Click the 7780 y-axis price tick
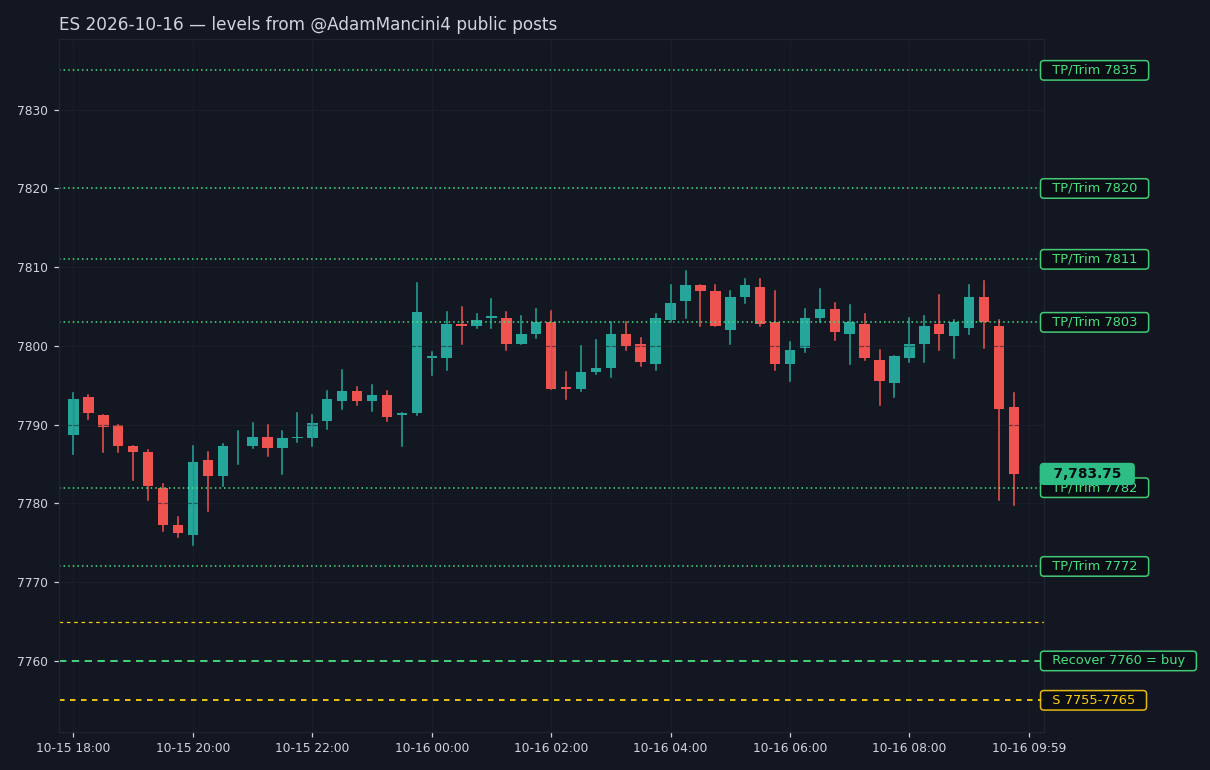The image size is (1210, 770). 33,503
